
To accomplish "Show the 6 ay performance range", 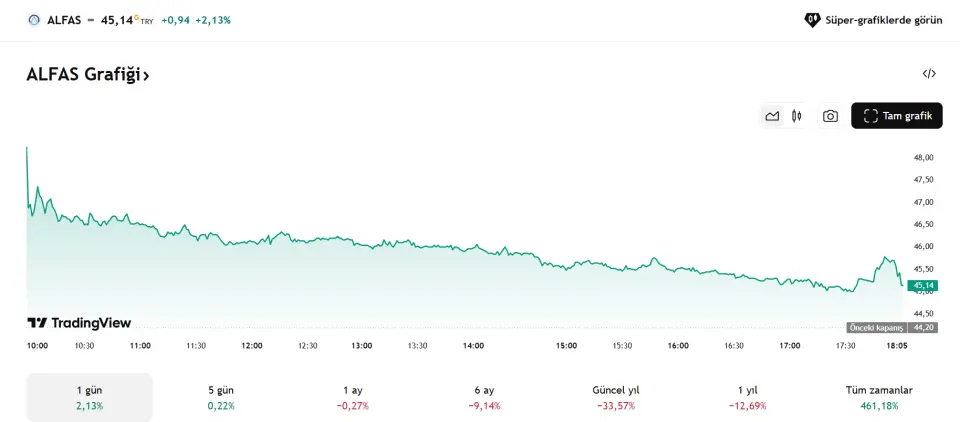I will pos(485,397).
